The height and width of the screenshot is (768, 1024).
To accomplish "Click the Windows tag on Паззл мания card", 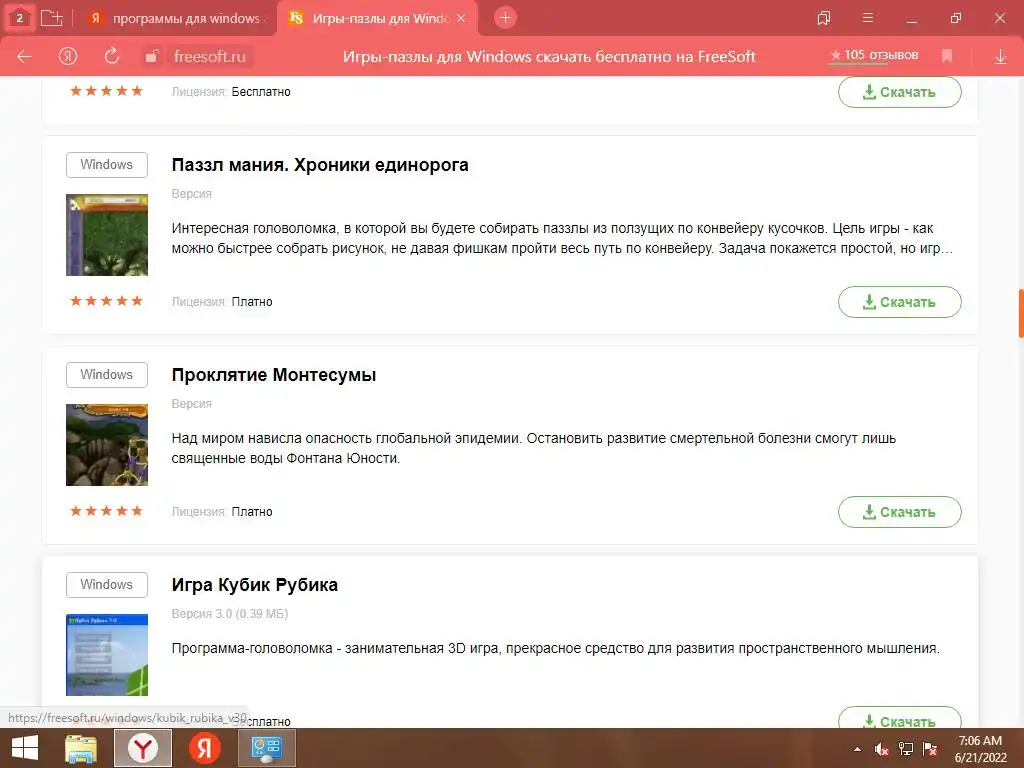I will 106,165.
